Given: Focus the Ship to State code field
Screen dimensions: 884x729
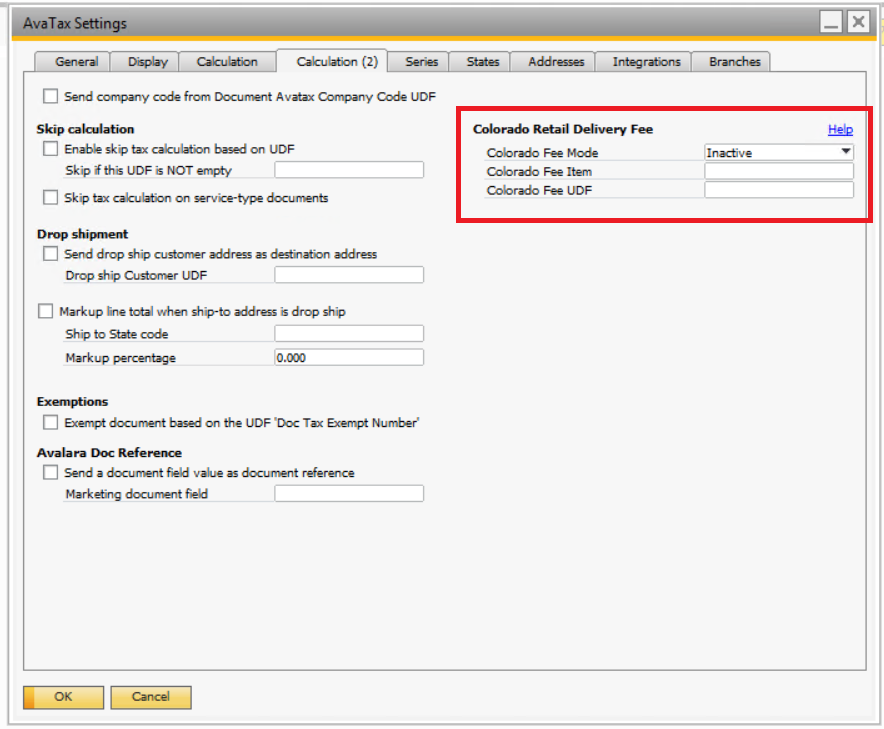Looking at the screenshot, I should [349, 333].
